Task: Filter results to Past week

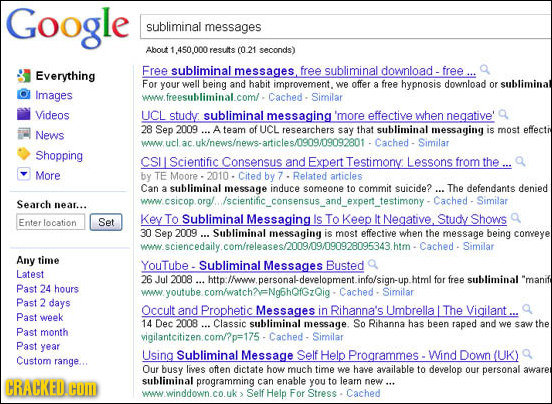Action: (40, 317)
